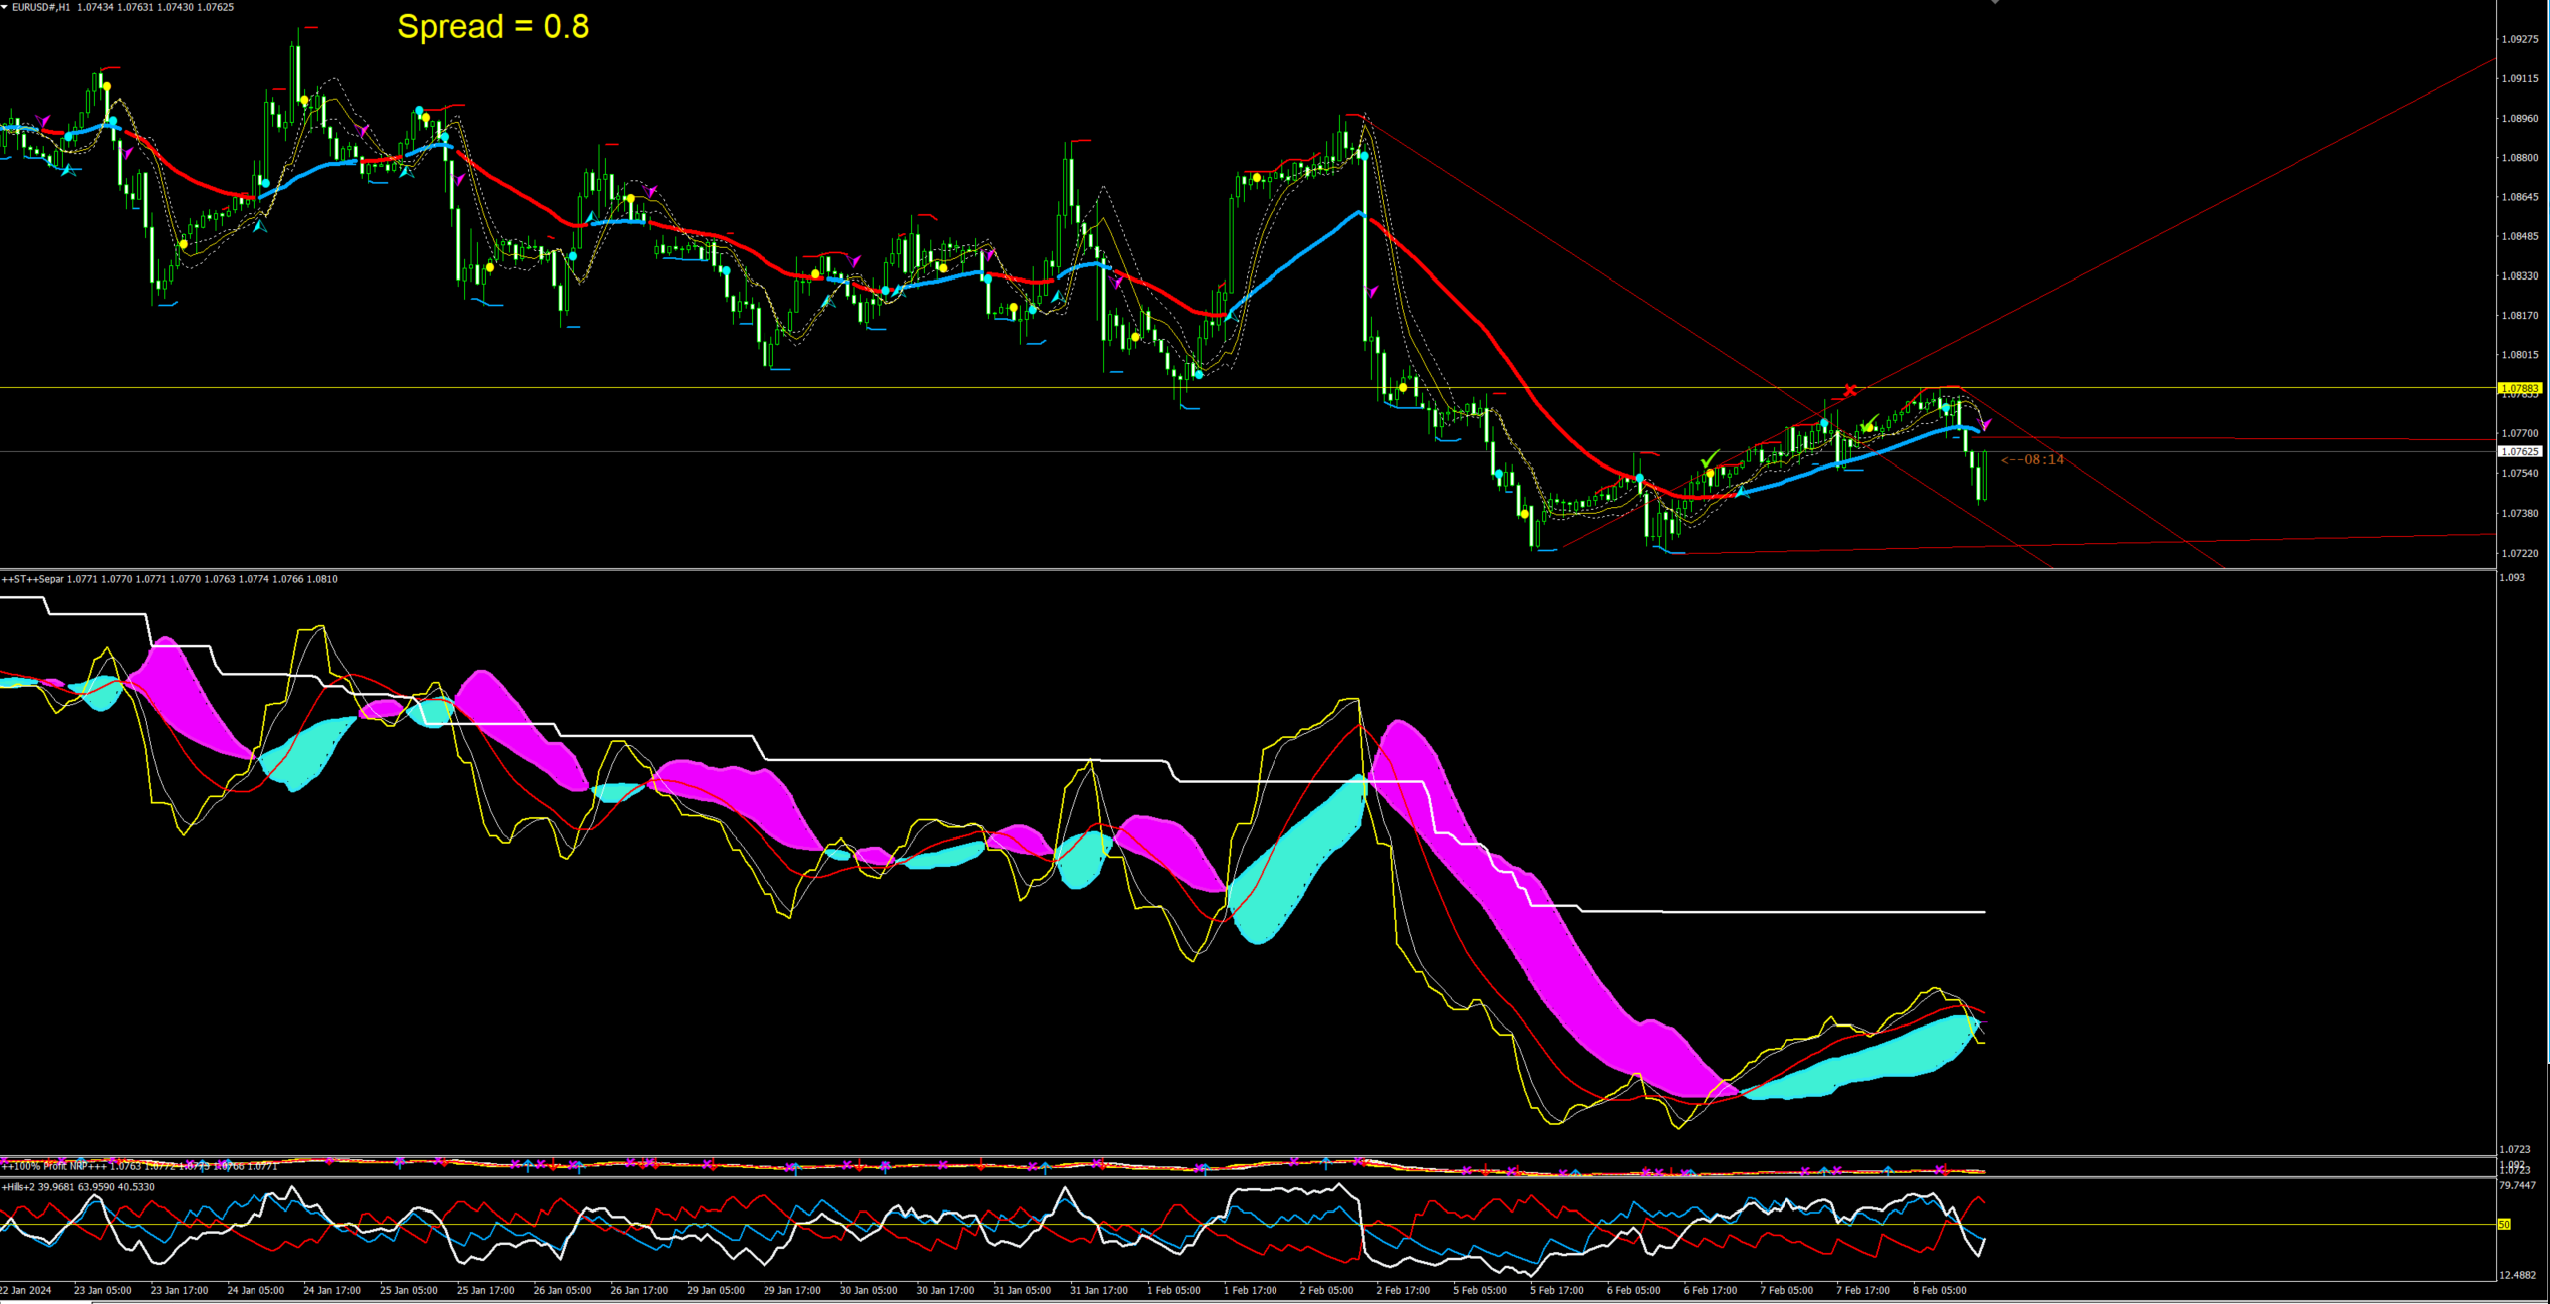Click the white 1.07625 current price tag
Screen dimensions: 2550x1304
coord(2519,452)
